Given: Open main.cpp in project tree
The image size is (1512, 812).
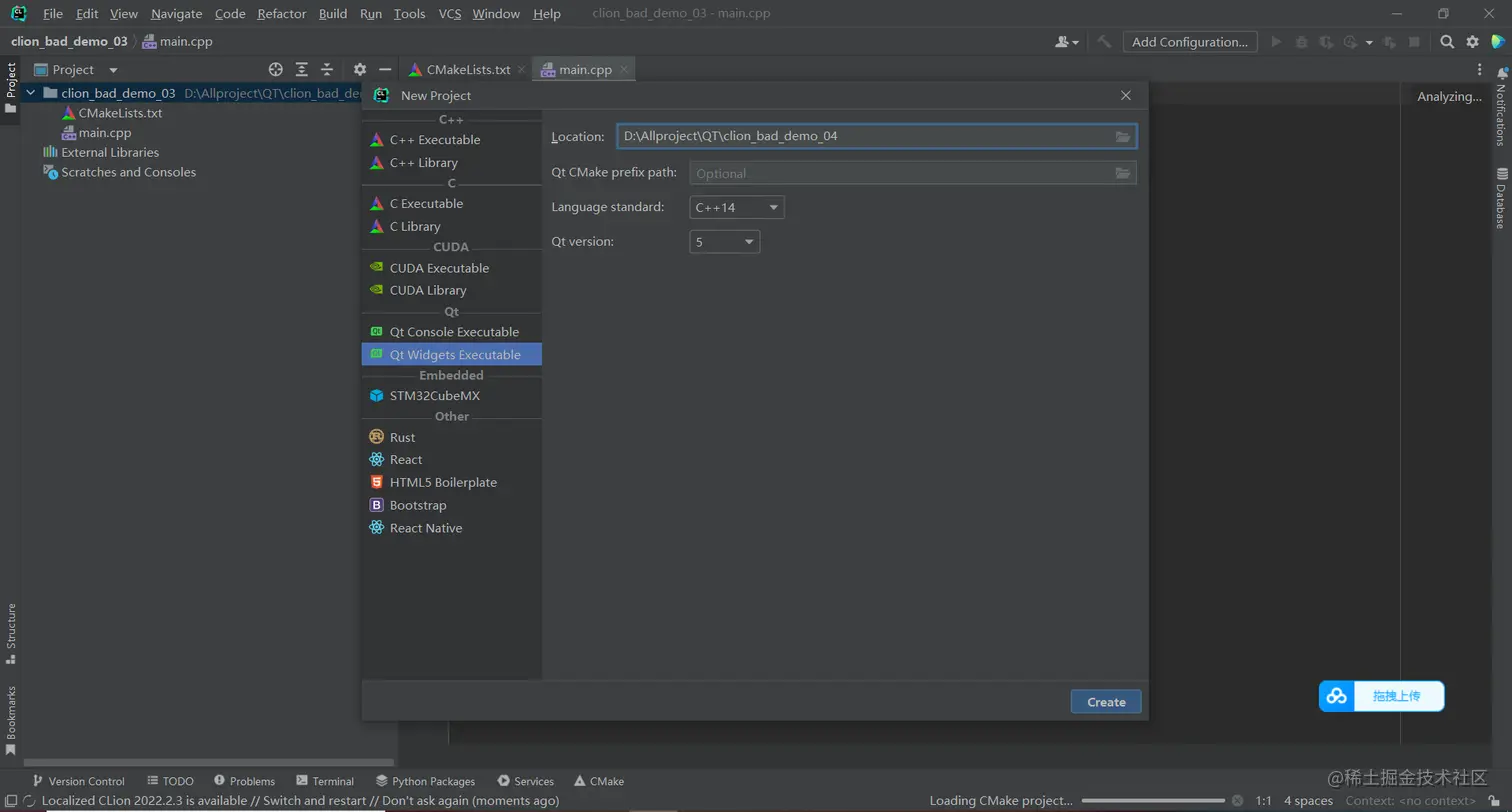Looking at the screenshot, I should [96, 133].
